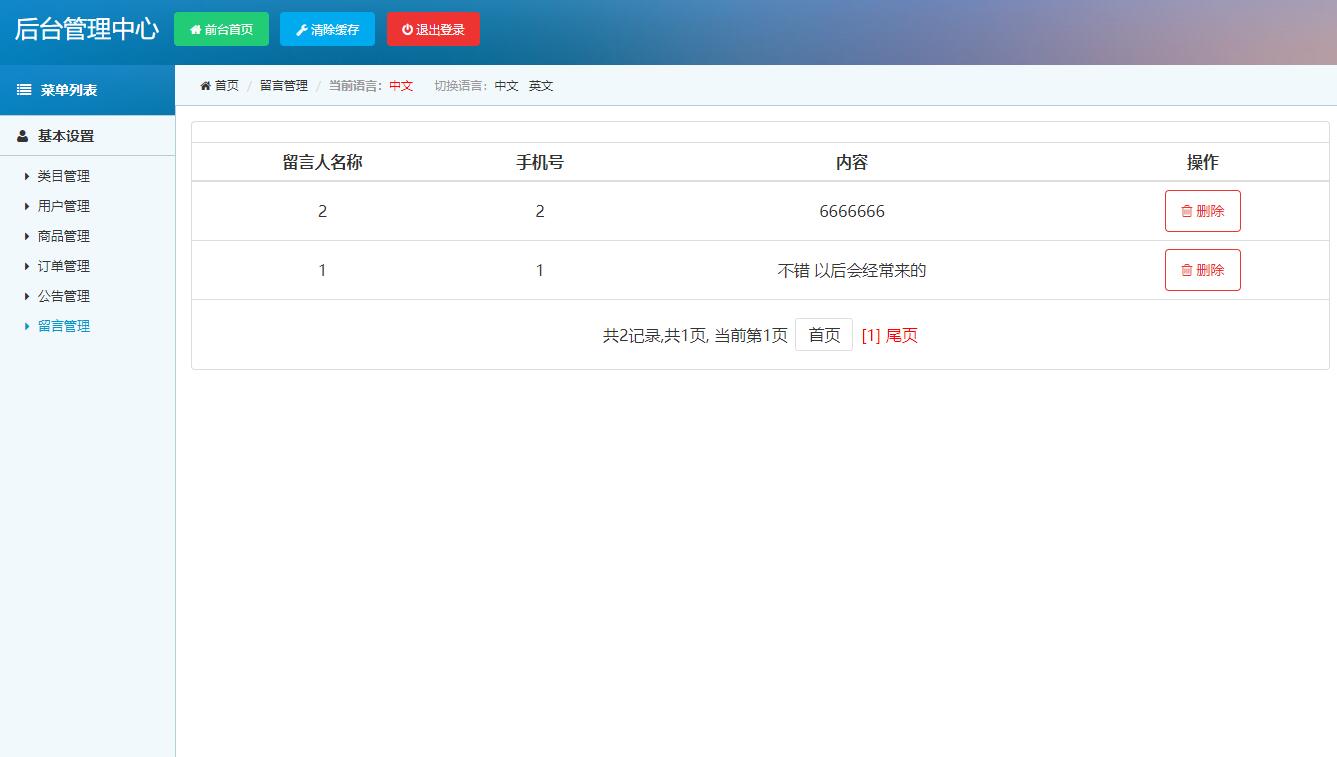Select the home icon on 前台首页 button

196,29
